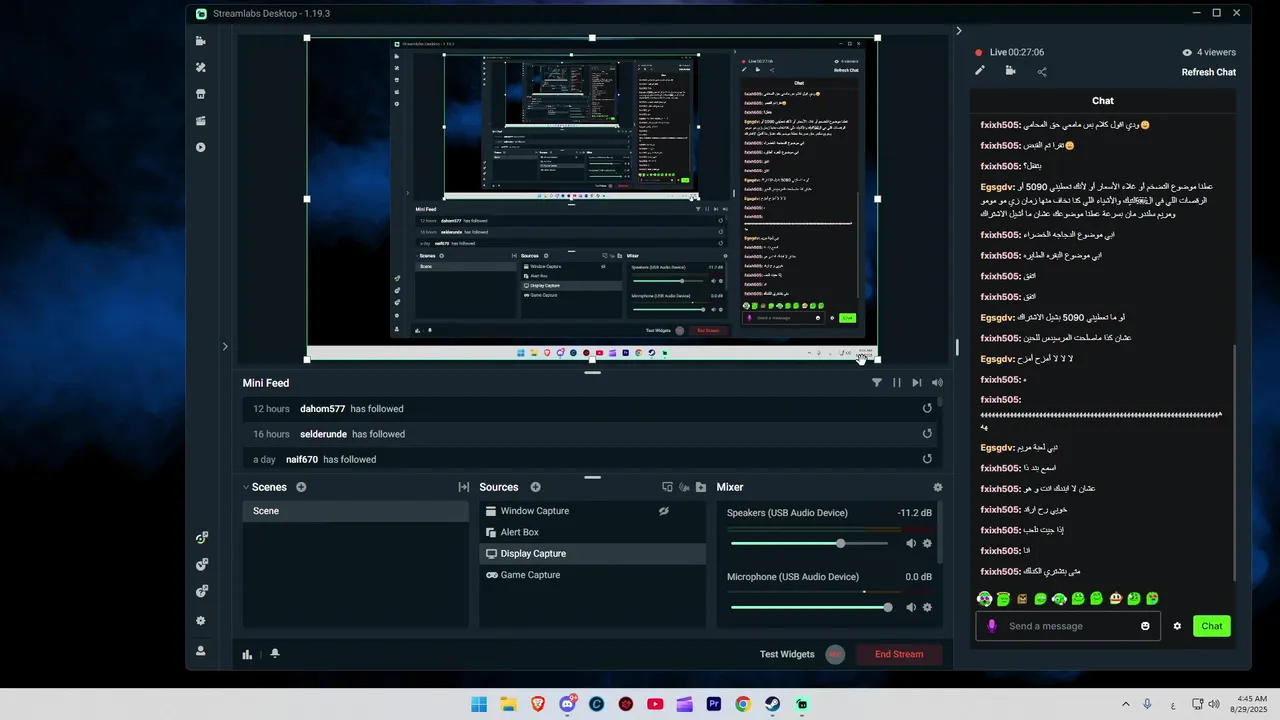Open Mixer advanced audio settings gear
This screenshot has height=720, width=1280.
click(x=937, y=487)
